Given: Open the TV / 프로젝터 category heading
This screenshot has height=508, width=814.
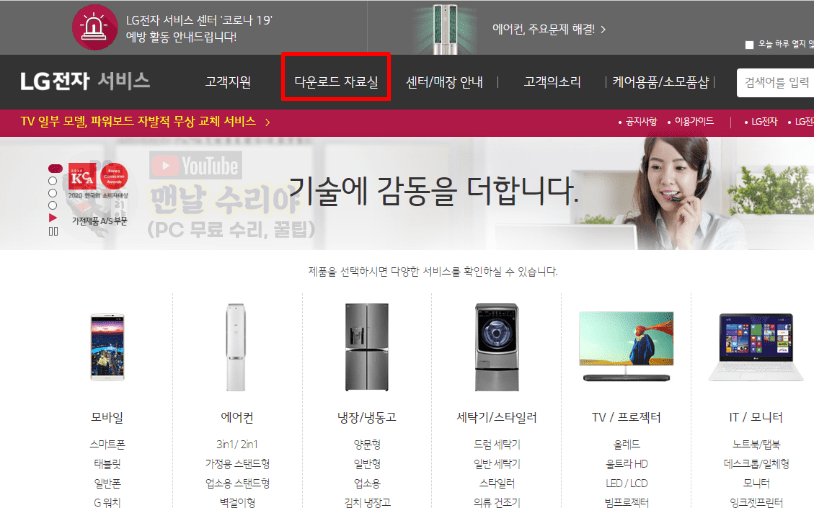Looking at the screenshot, I should 626,417.
